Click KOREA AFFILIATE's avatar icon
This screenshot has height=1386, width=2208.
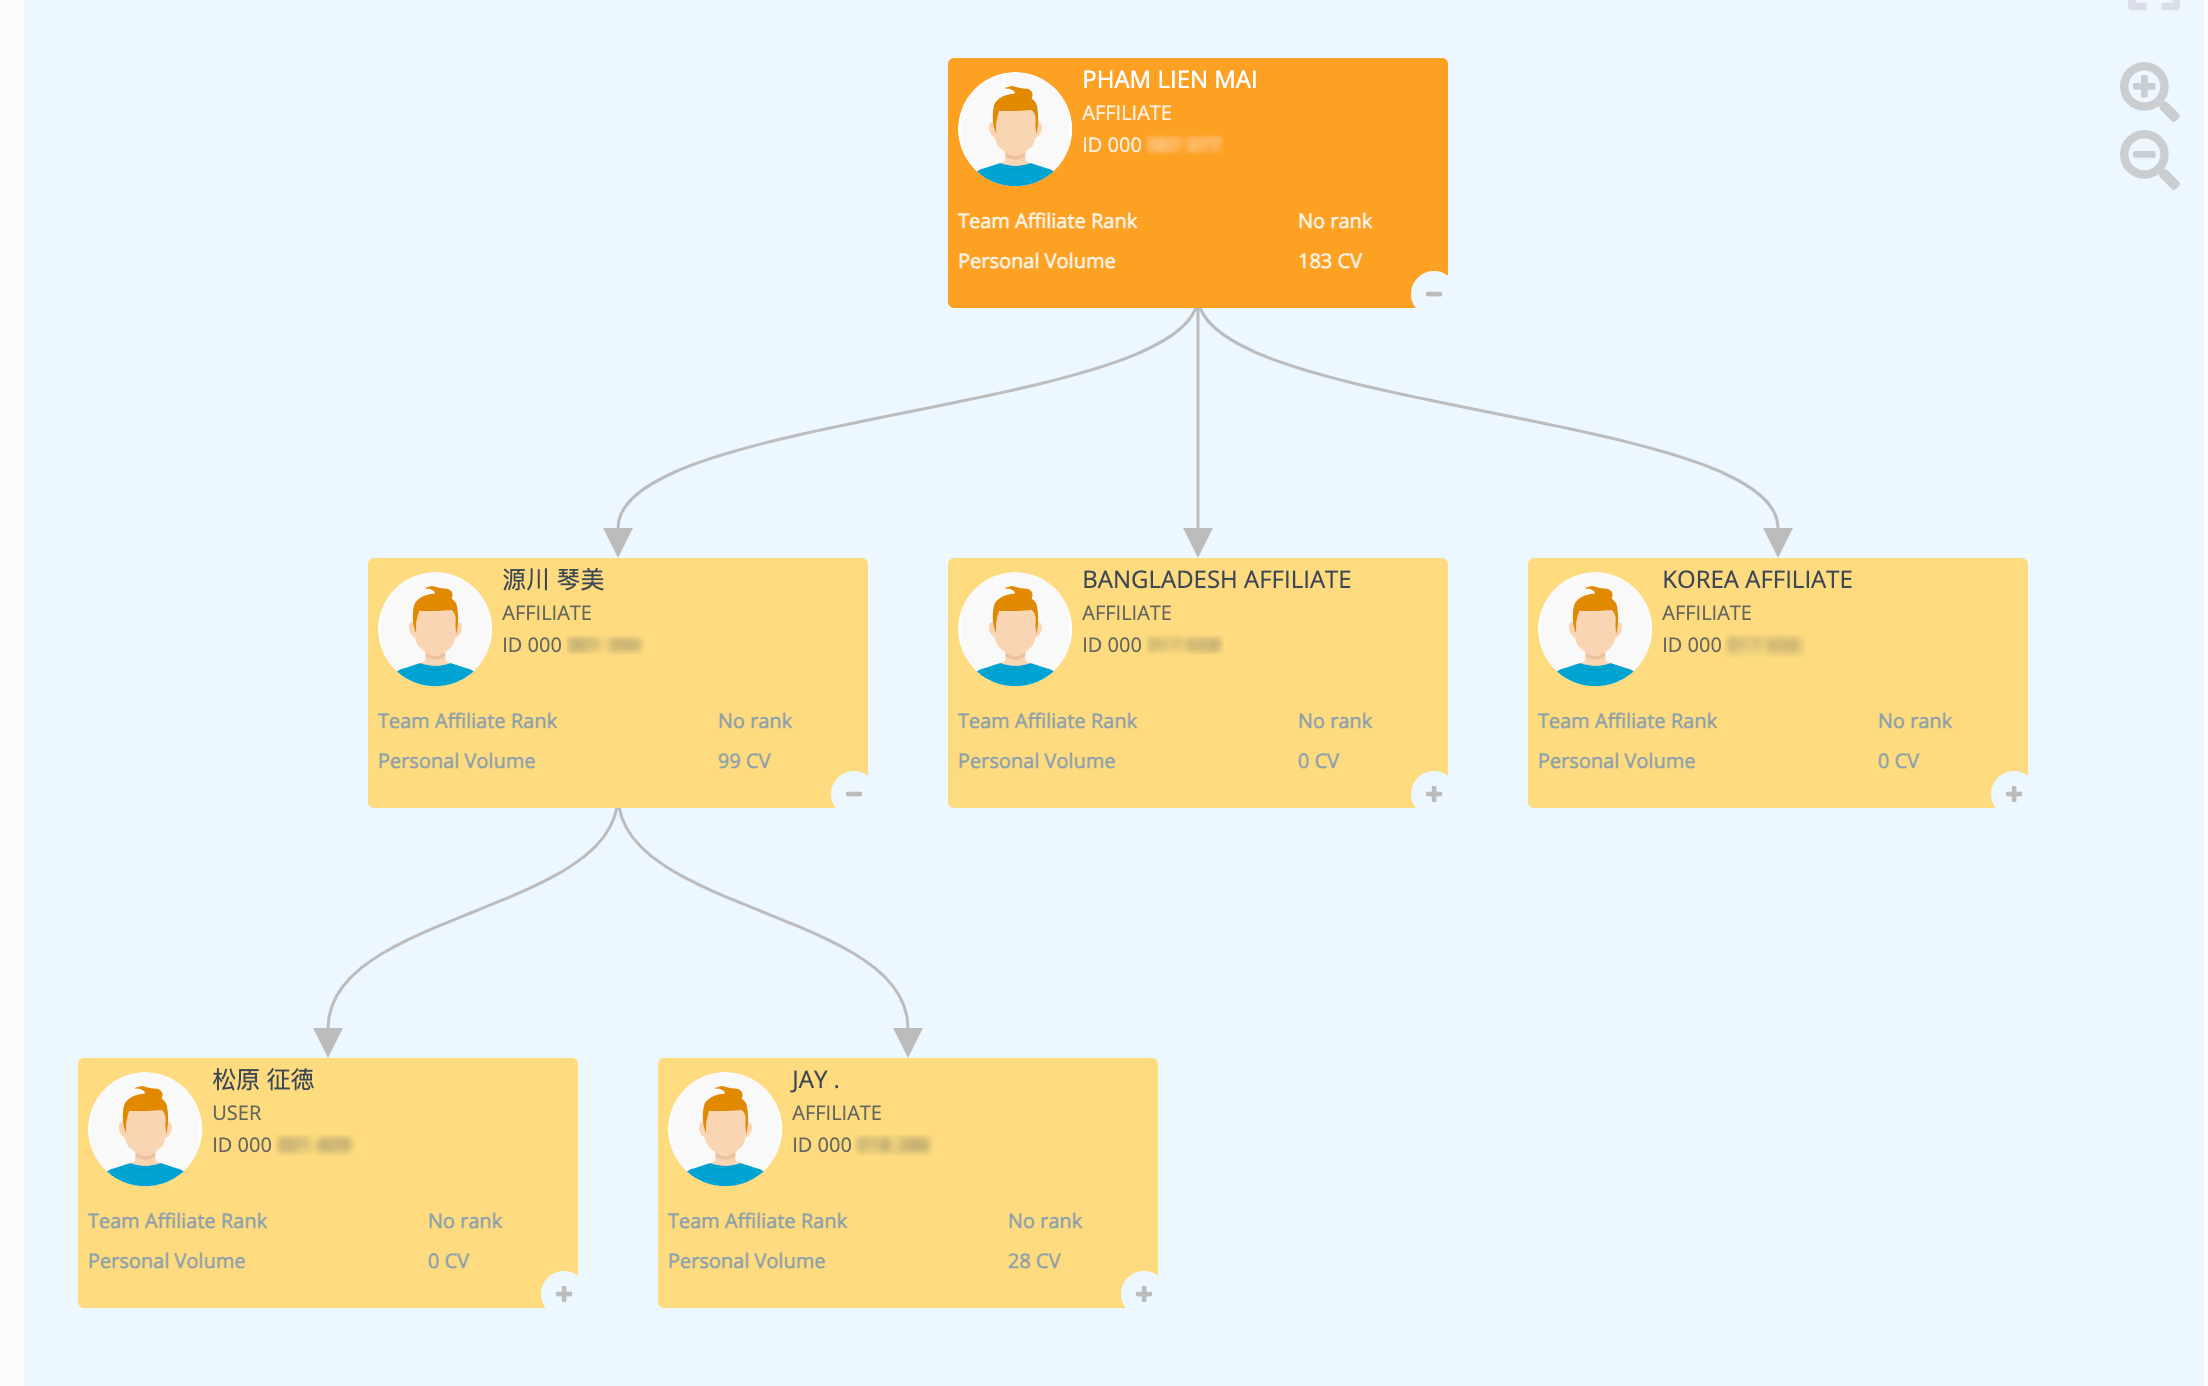pos(1594,629)
